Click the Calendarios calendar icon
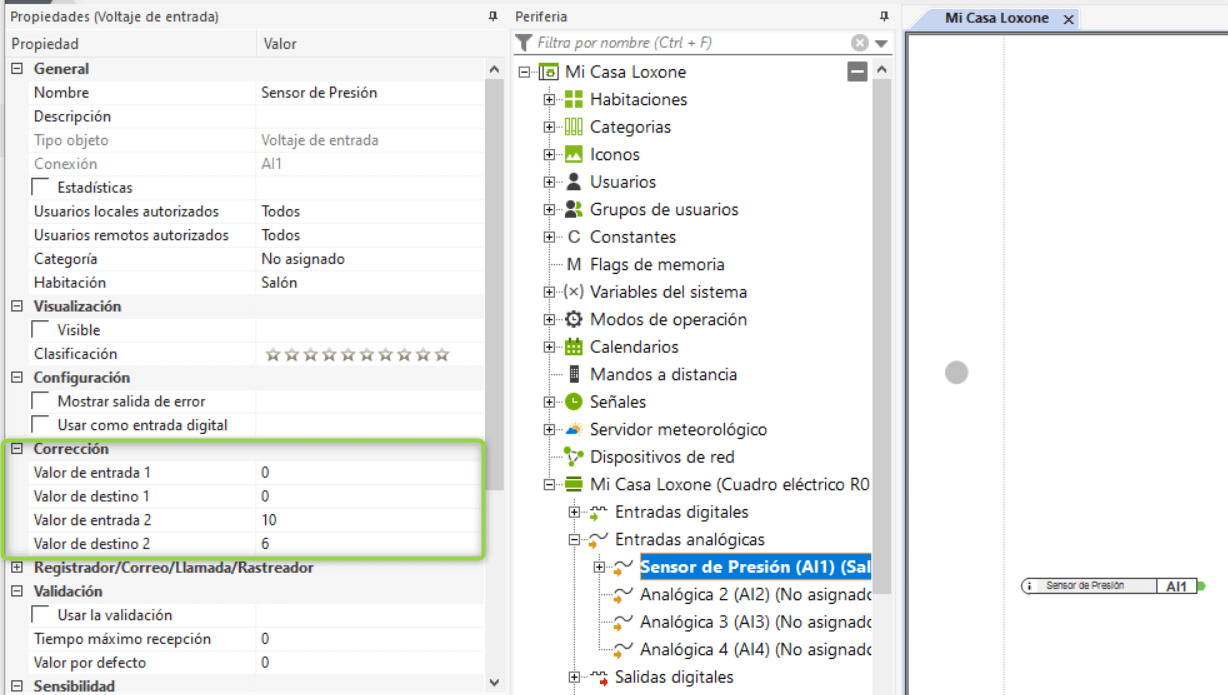 pyautogui.click(x=573, y=347)
